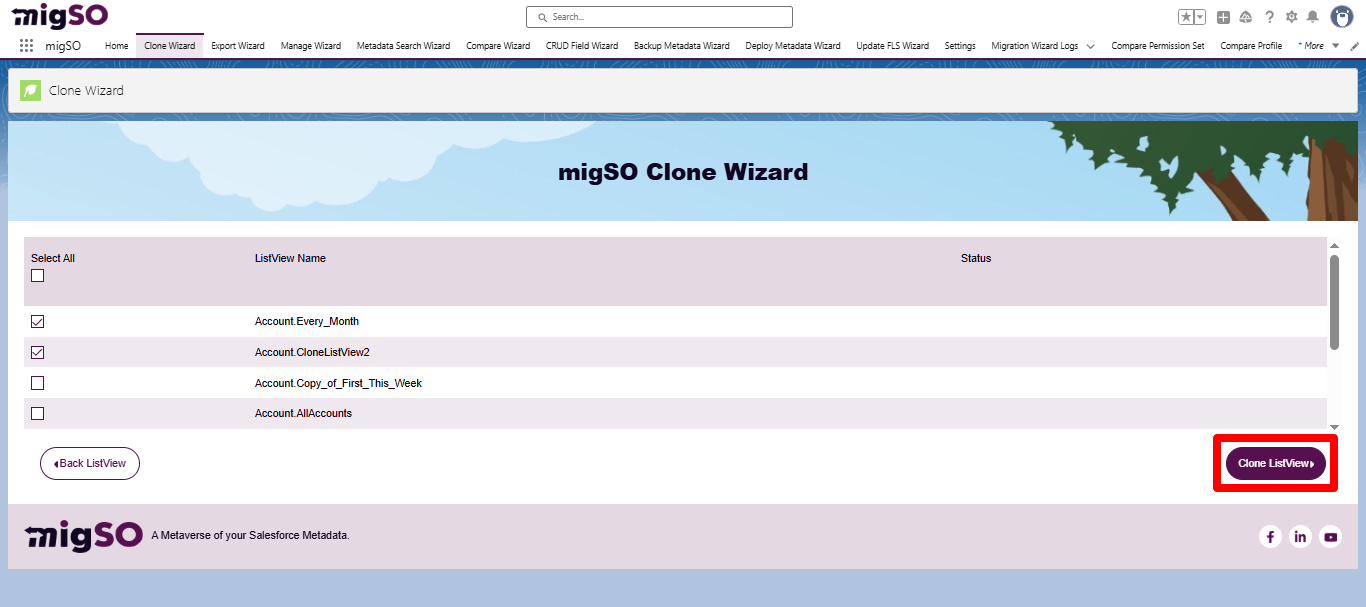Check the Select All checkbox

37,275
